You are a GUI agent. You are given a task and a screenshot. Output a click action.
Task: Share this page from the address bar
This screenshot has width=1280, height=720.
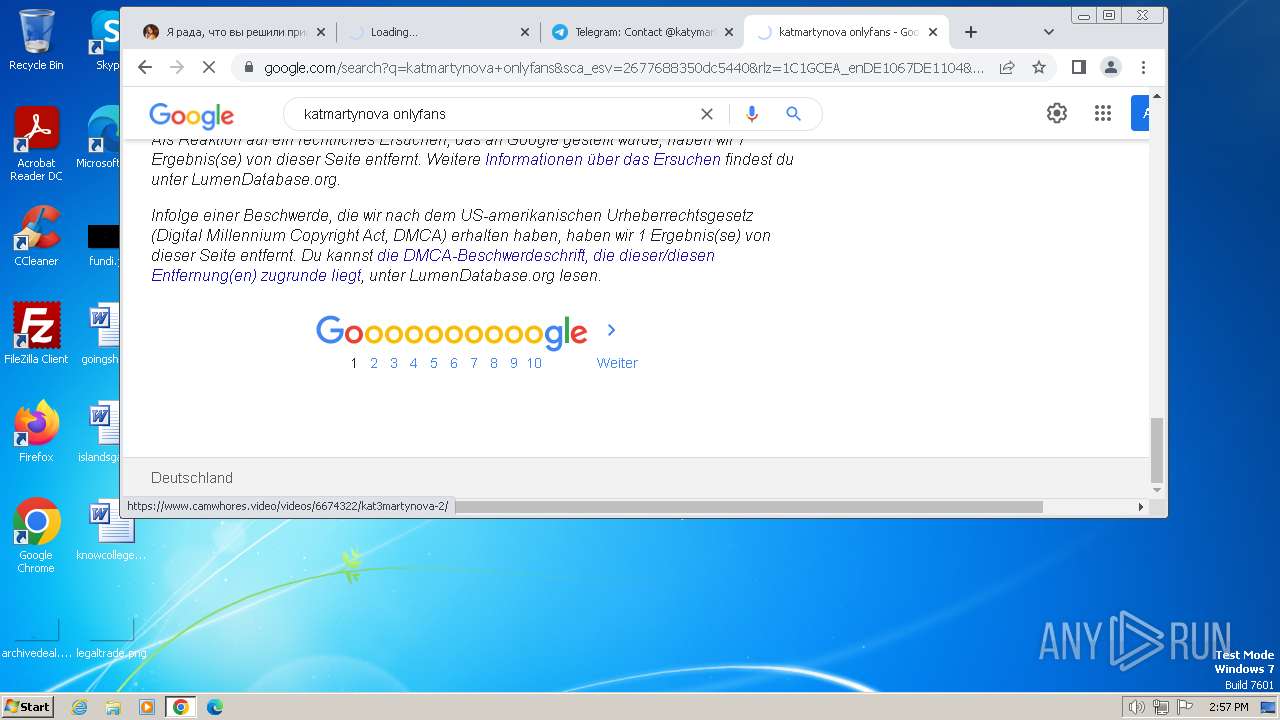click(1007, 67)
